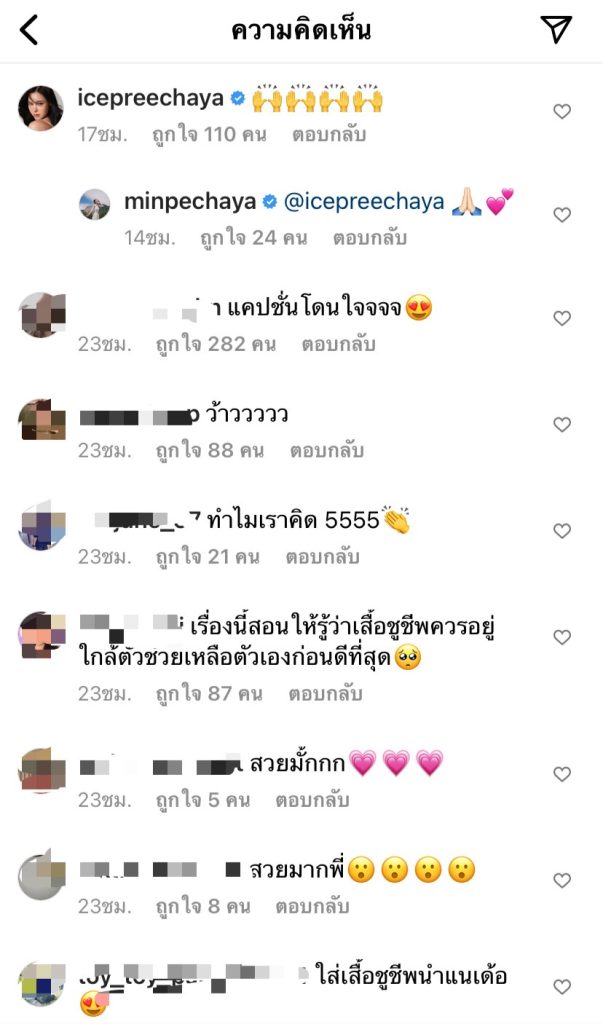Reply to icepreechaya's comment with ตอบกลับ
The height and width of the screenshot is (1024, 603).
coord(329,135)
